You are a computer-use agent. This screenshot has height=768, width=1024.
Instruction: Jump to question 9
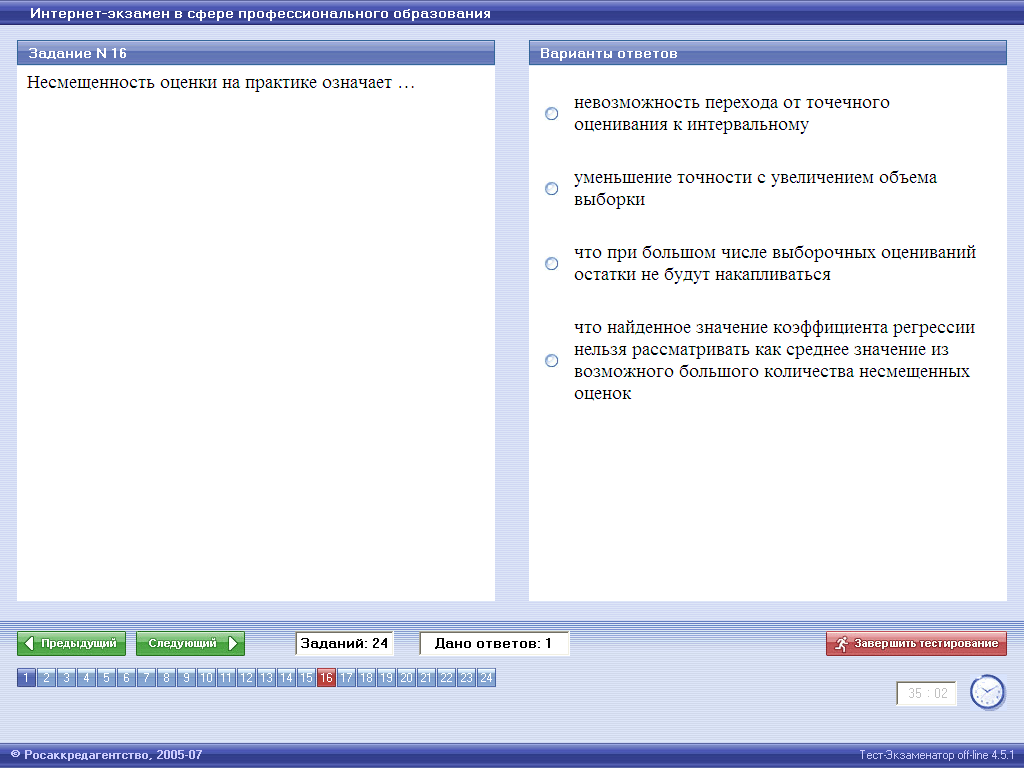(186, 678)
